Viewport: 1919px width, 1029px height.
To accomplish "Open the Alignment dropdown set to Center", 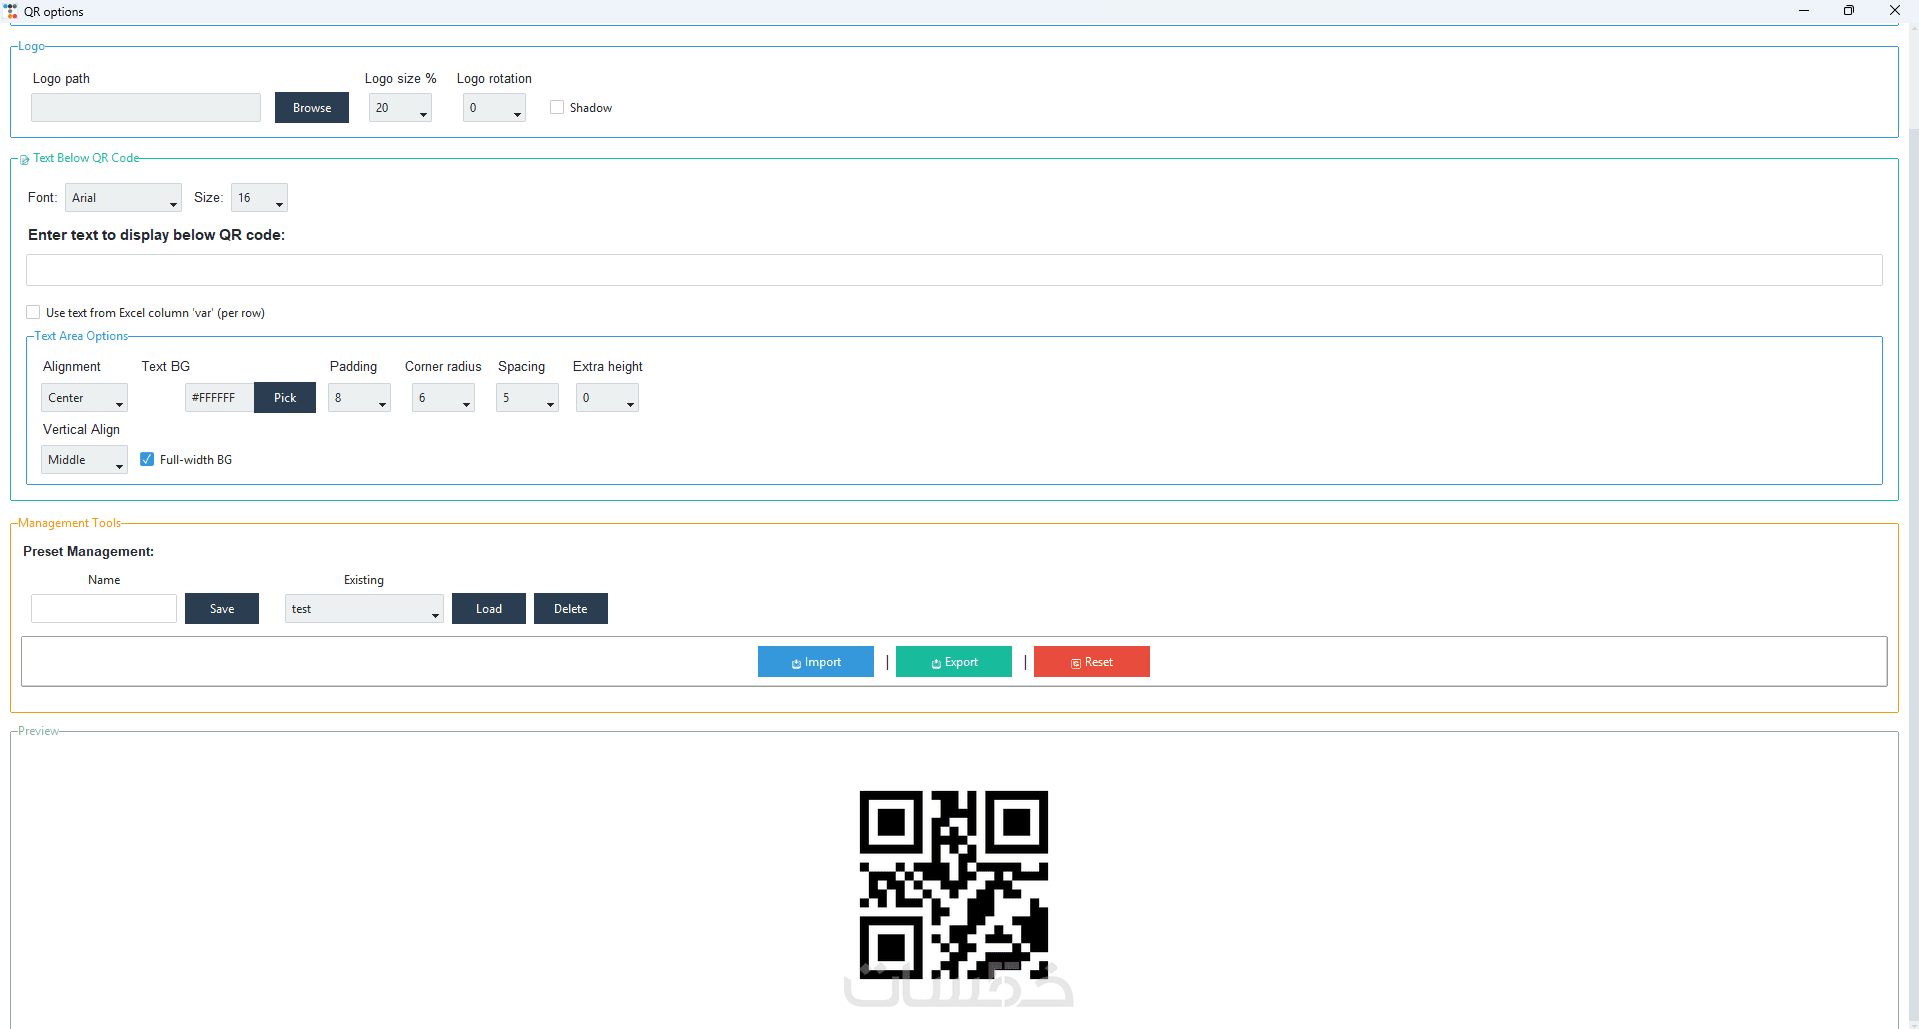I will tap(84, 398).
